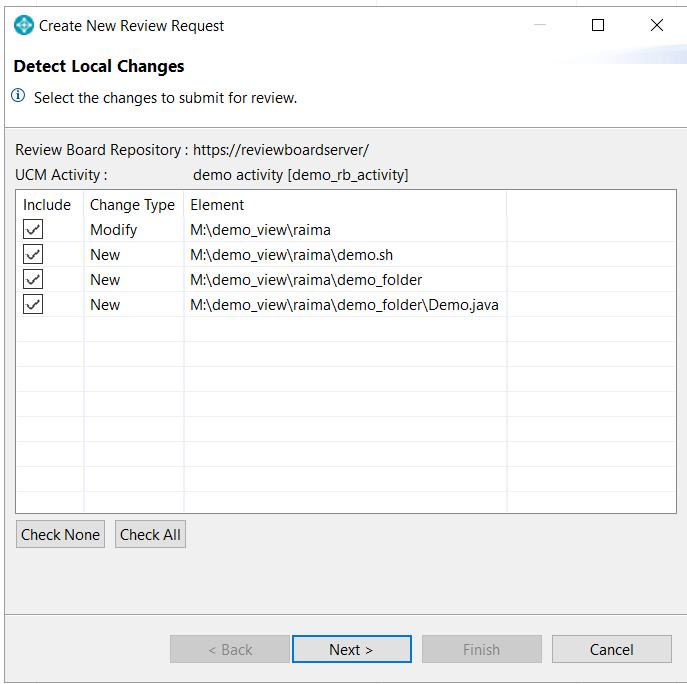Proceed with the Next > button
This screenshot has width=687, height=684.
point(352,649)
